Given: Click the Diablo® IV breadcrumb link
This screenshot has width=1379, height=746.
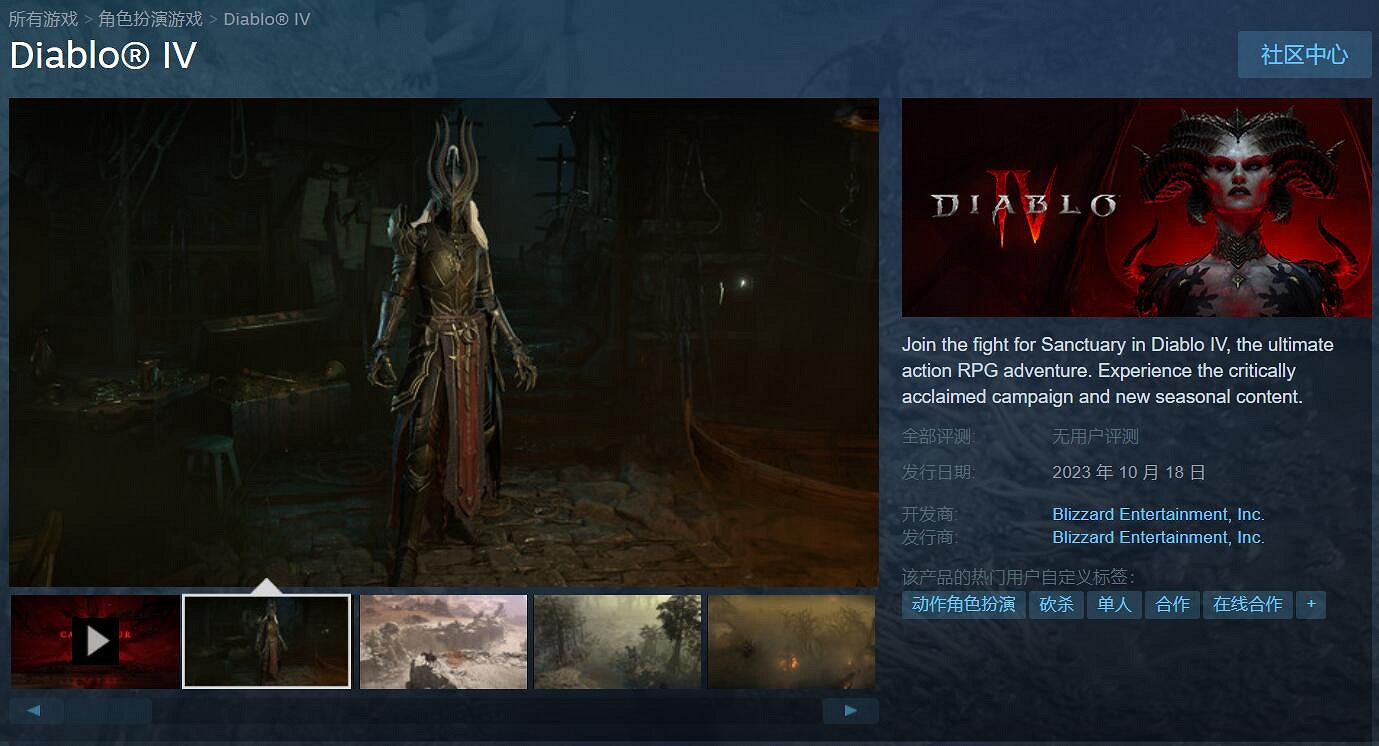Looking at the screenshot, I should 267,19.
